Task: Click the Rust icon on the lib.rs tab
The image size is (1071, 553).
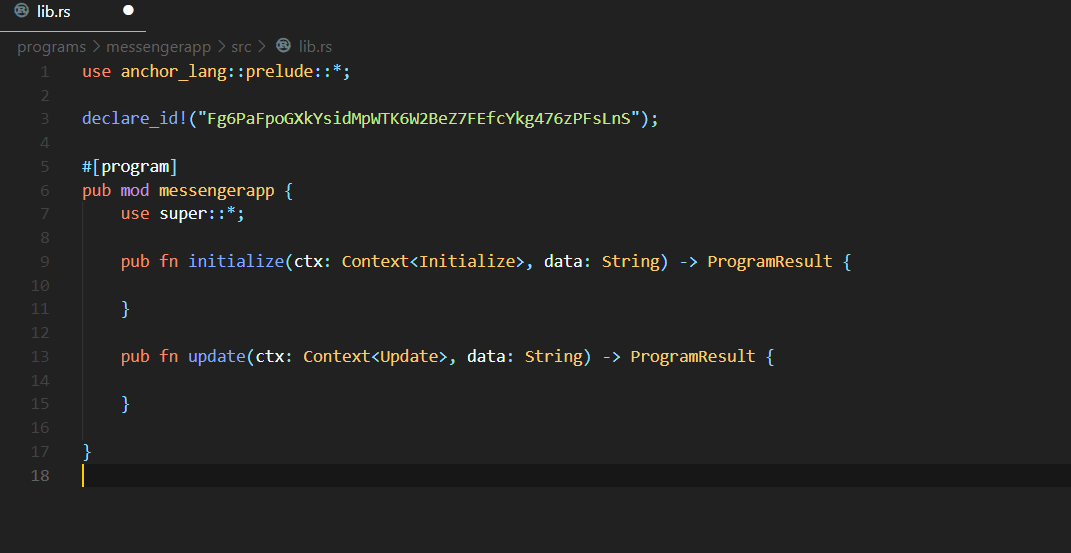Action: [22, 11]
